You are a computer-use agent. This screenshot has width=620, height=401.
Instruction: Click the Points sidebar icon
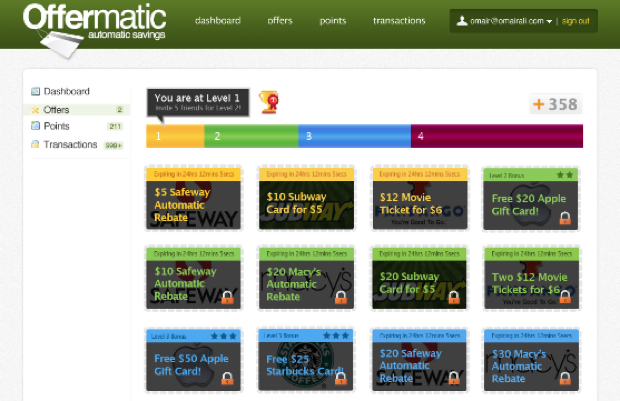pos(36,127)
